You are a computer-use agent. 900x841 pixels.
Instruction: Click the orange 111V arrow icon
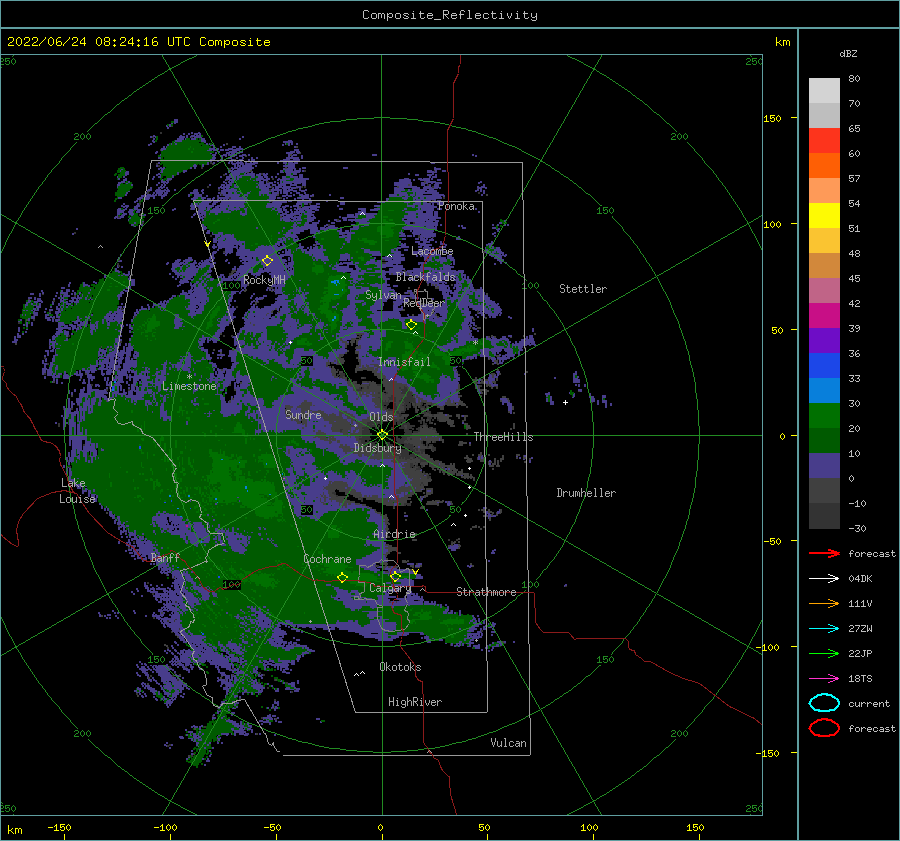pyautogui.click(x=824, y=603)
